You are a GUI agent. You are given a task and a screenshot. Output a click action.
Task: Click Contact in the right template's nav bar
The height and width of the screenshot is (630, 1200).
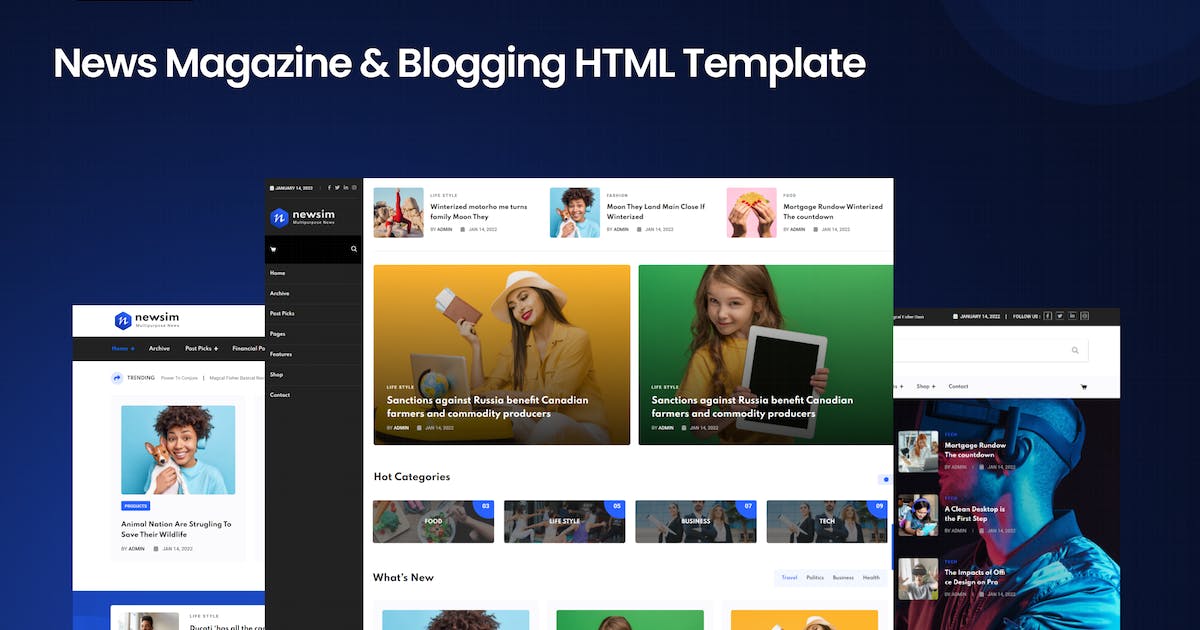coord(958,386)
